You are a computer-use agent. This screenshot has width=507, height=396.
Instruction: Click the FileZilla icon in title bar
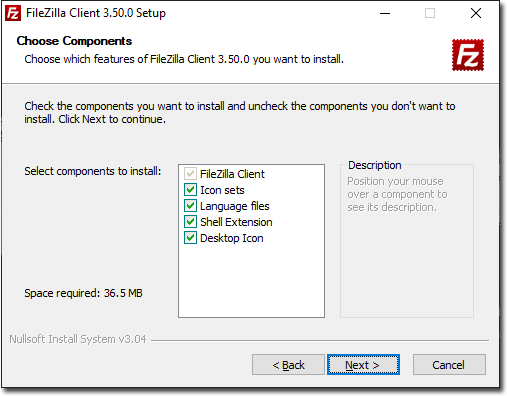coord(13,13)
